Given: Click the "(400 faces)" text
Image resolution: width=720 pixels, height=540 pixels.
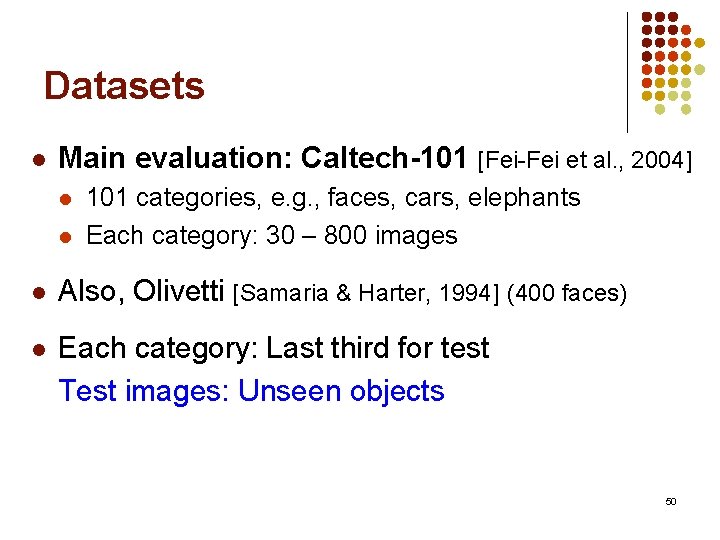Looking at the screenshot, I should pyautogui.click(x=566, y=293).
